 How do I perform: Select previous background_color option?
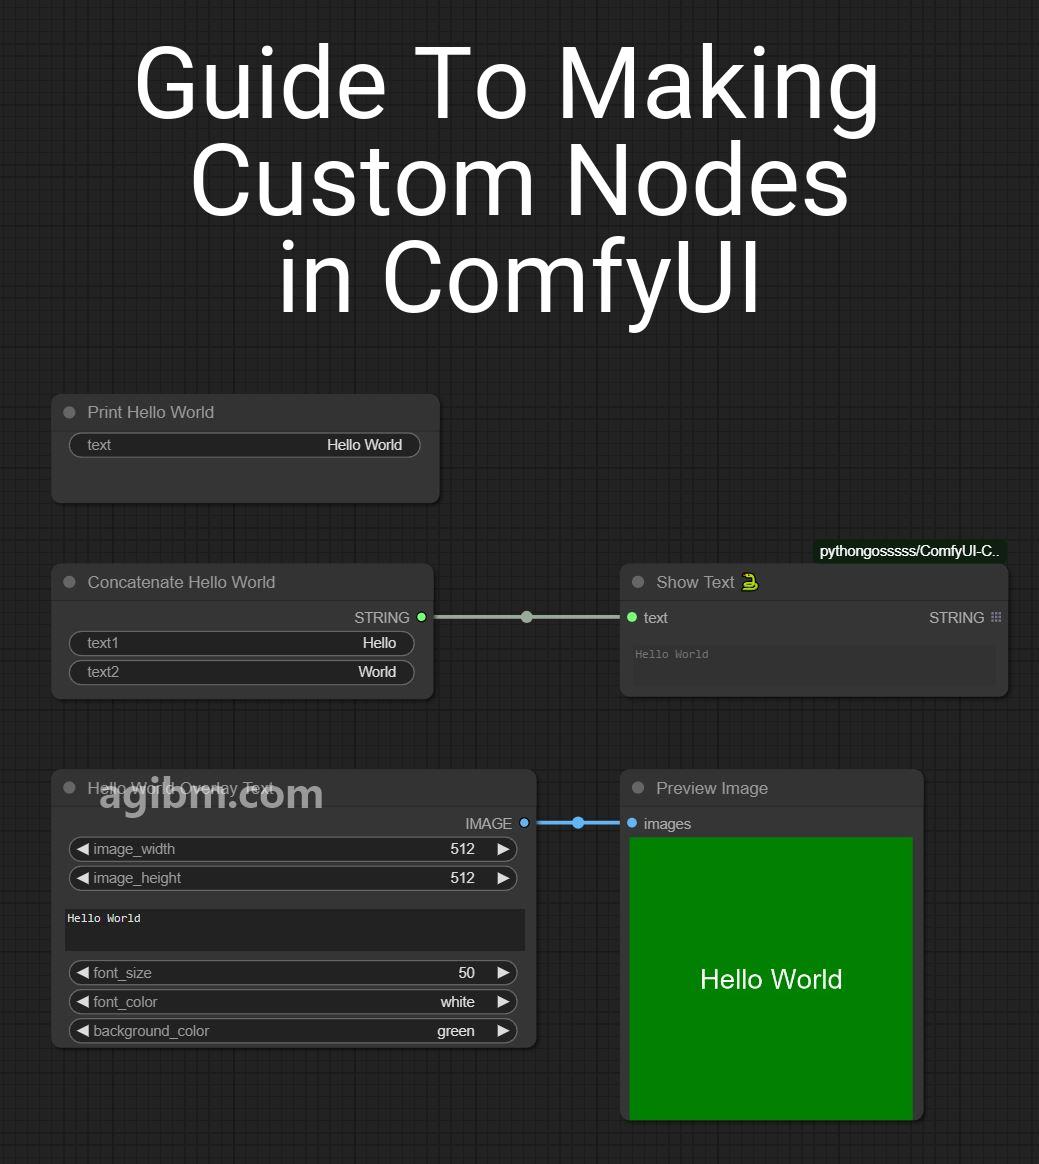click(x=82, y=1030)
